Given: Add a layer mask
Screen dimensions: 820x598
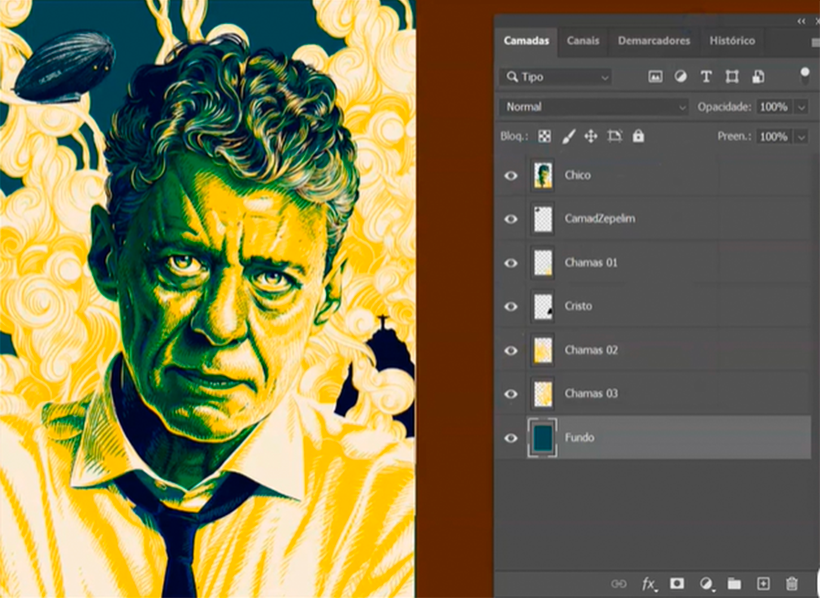Looking at the screenshot, I should tap(677, 583).
